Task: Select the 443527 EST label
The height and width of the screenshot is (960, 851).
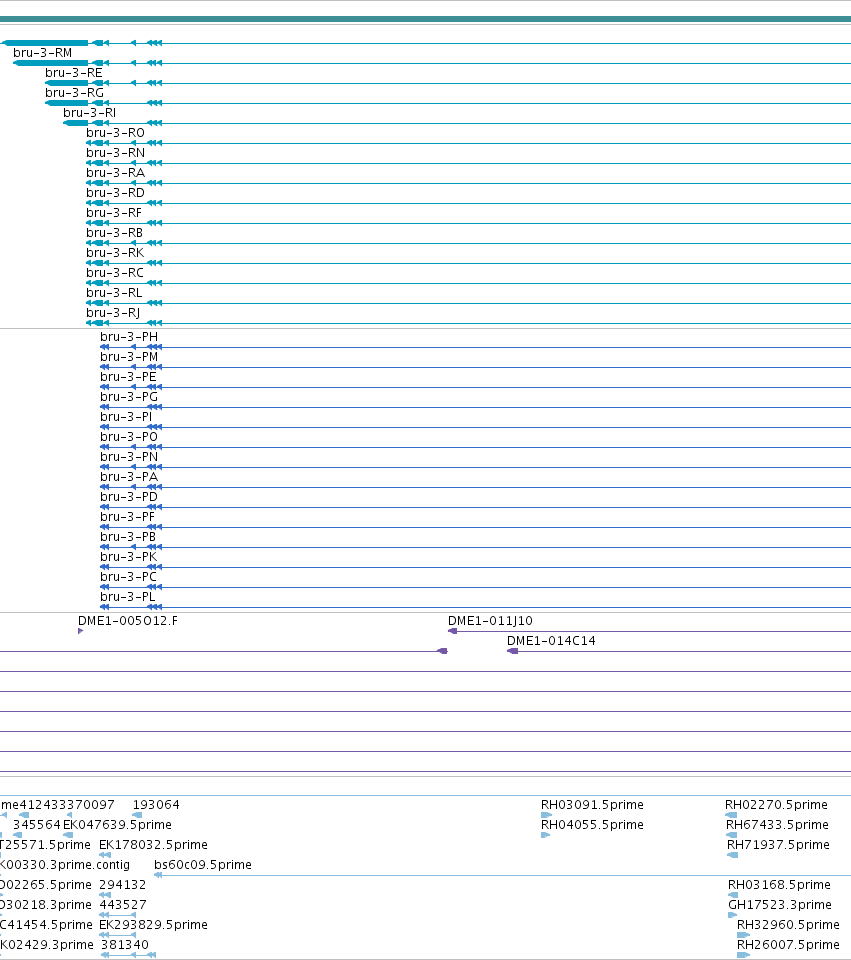Action: 123,905
